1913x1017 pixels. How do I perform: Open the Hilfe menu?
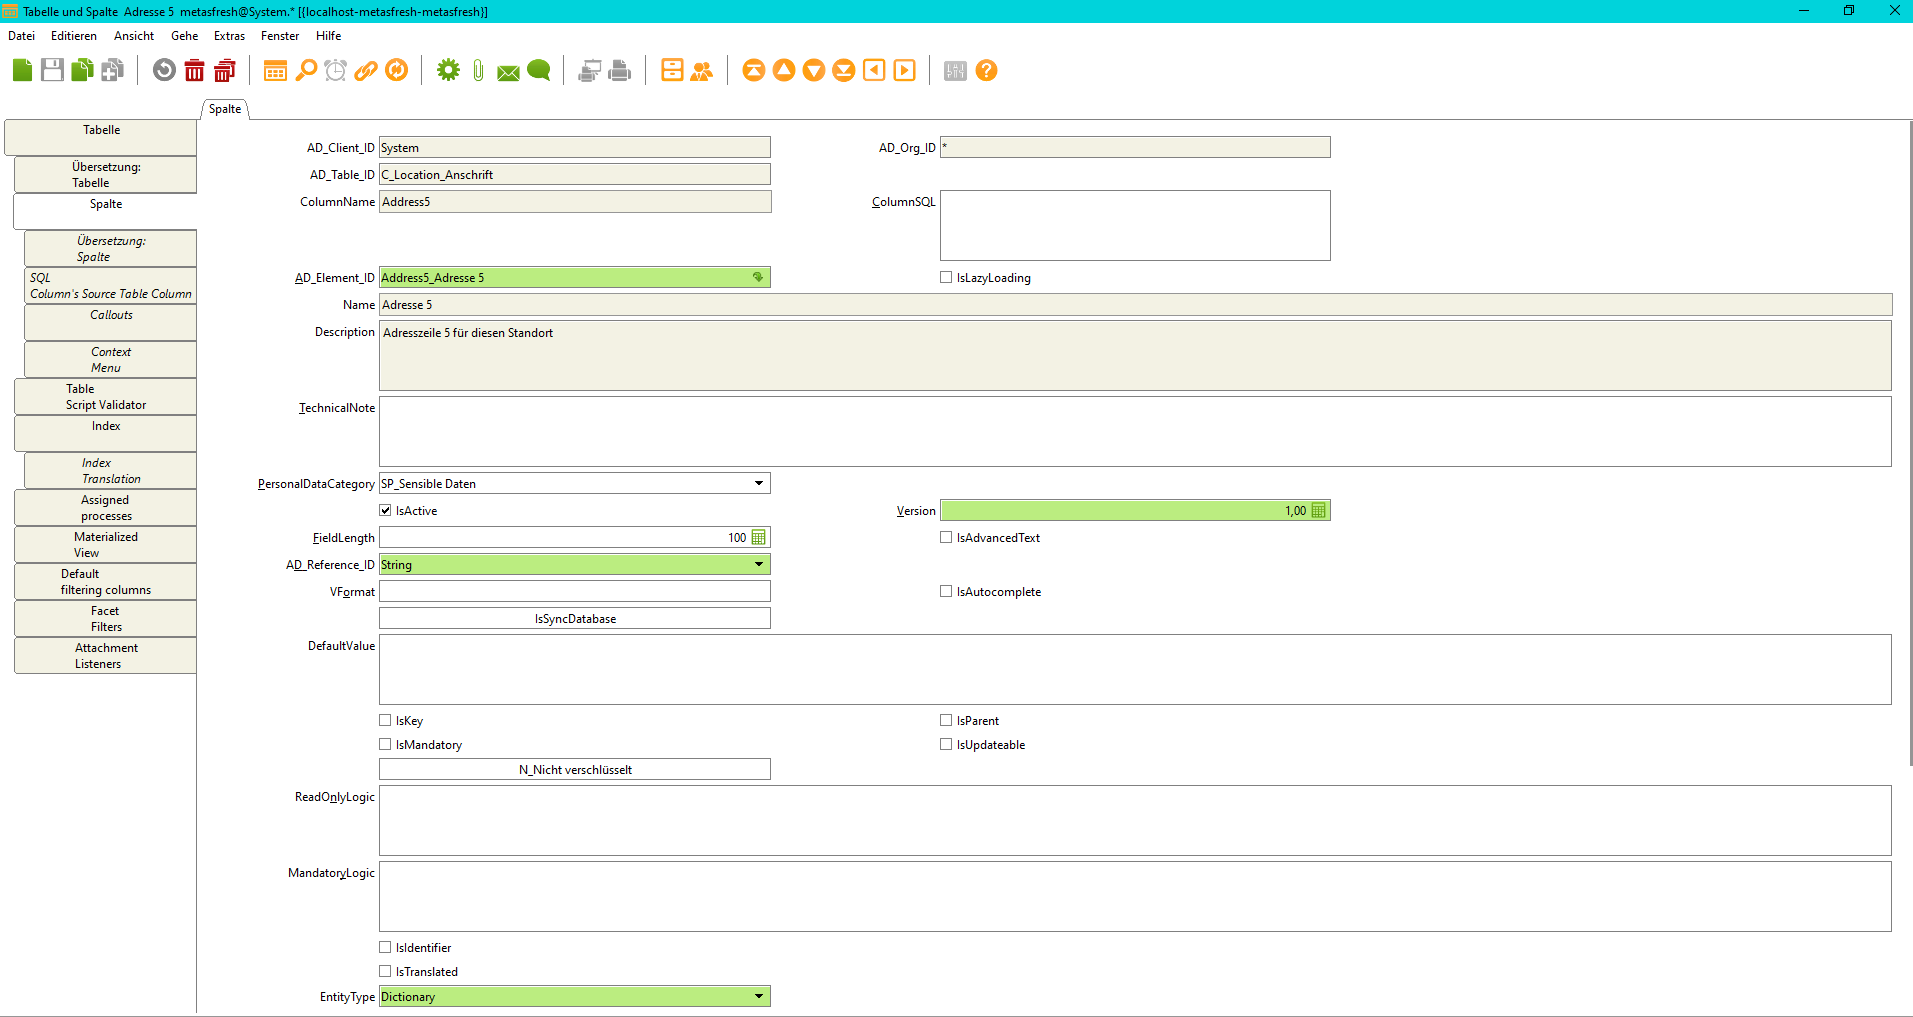329,36
